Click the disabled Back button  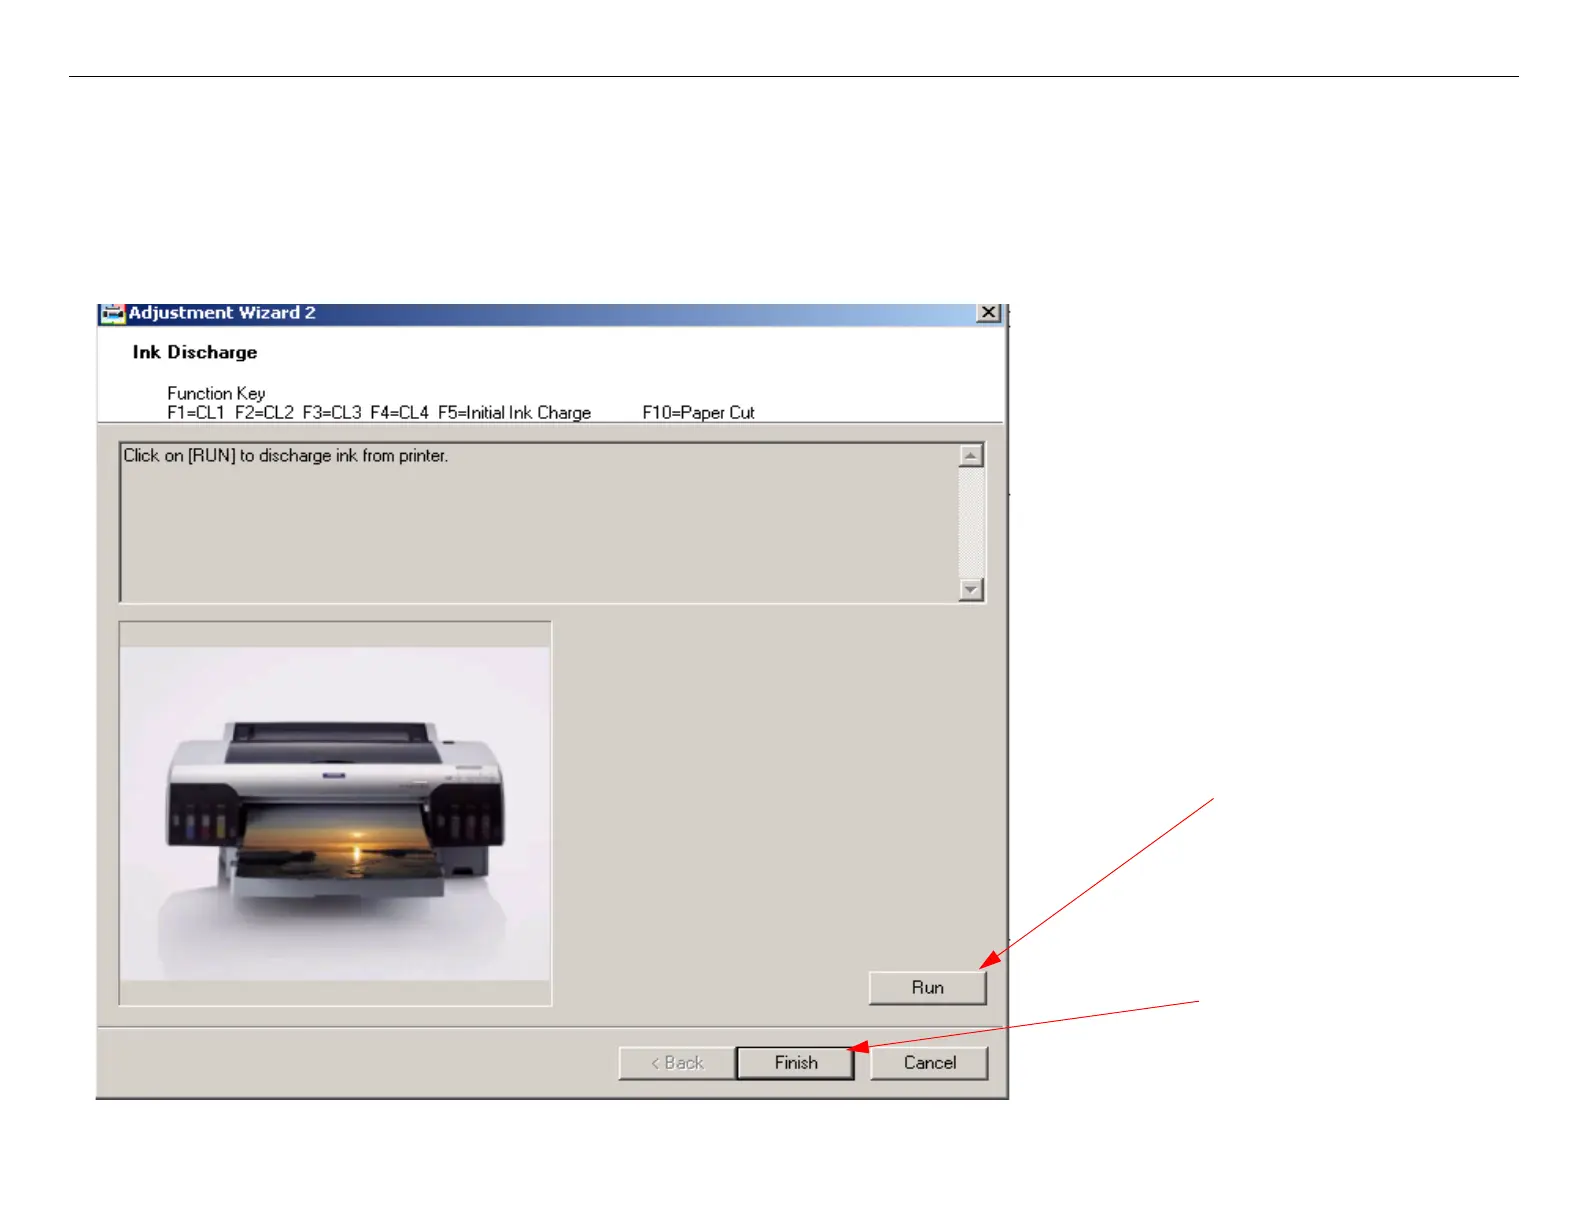coord(677,1063)
